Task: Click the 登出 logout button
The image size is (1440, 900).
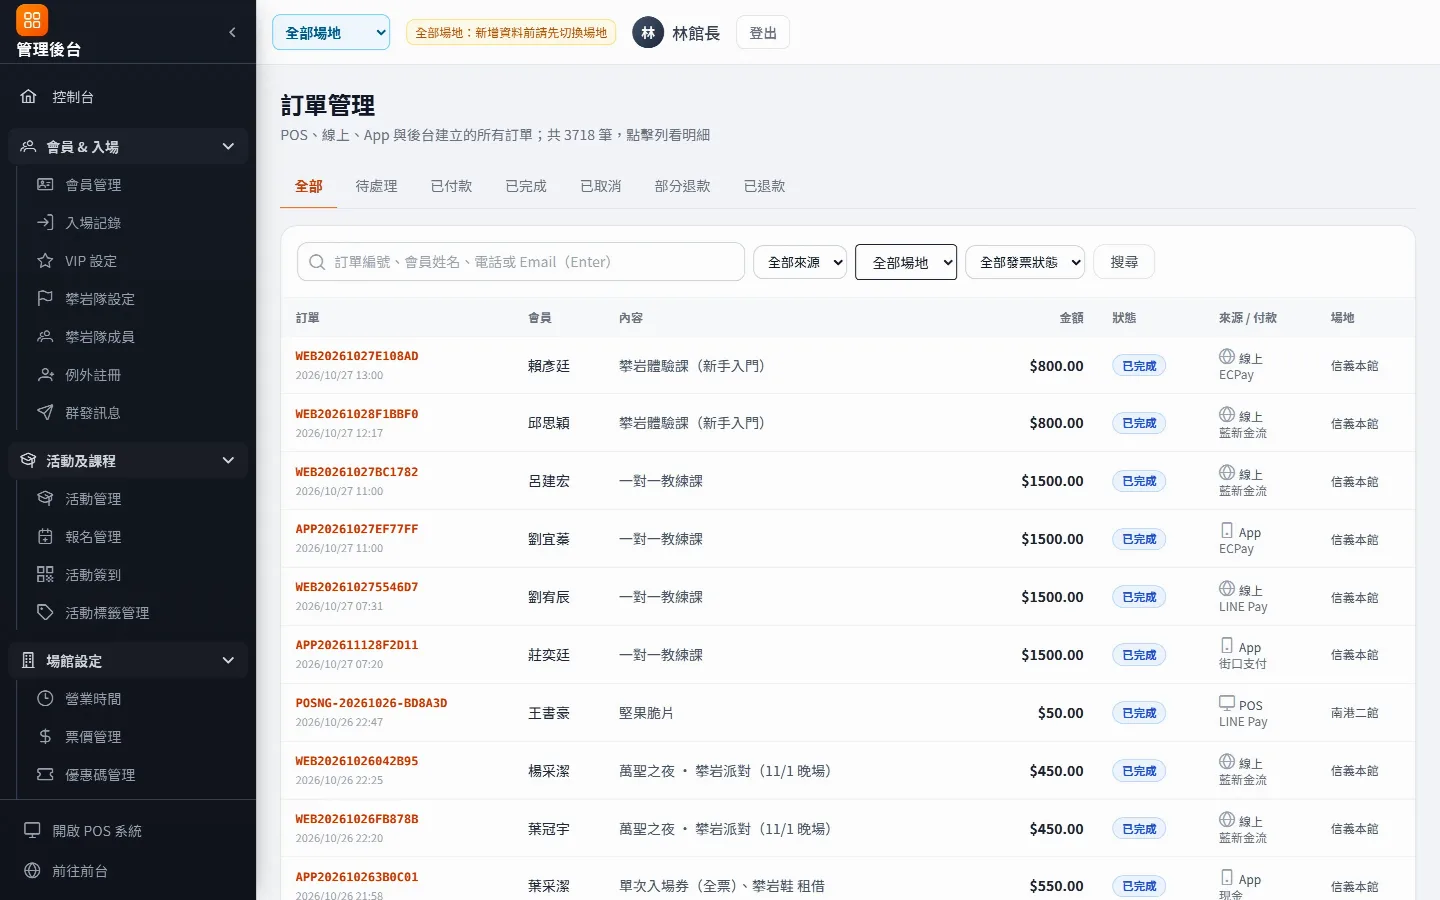Action: click(763, 33)
